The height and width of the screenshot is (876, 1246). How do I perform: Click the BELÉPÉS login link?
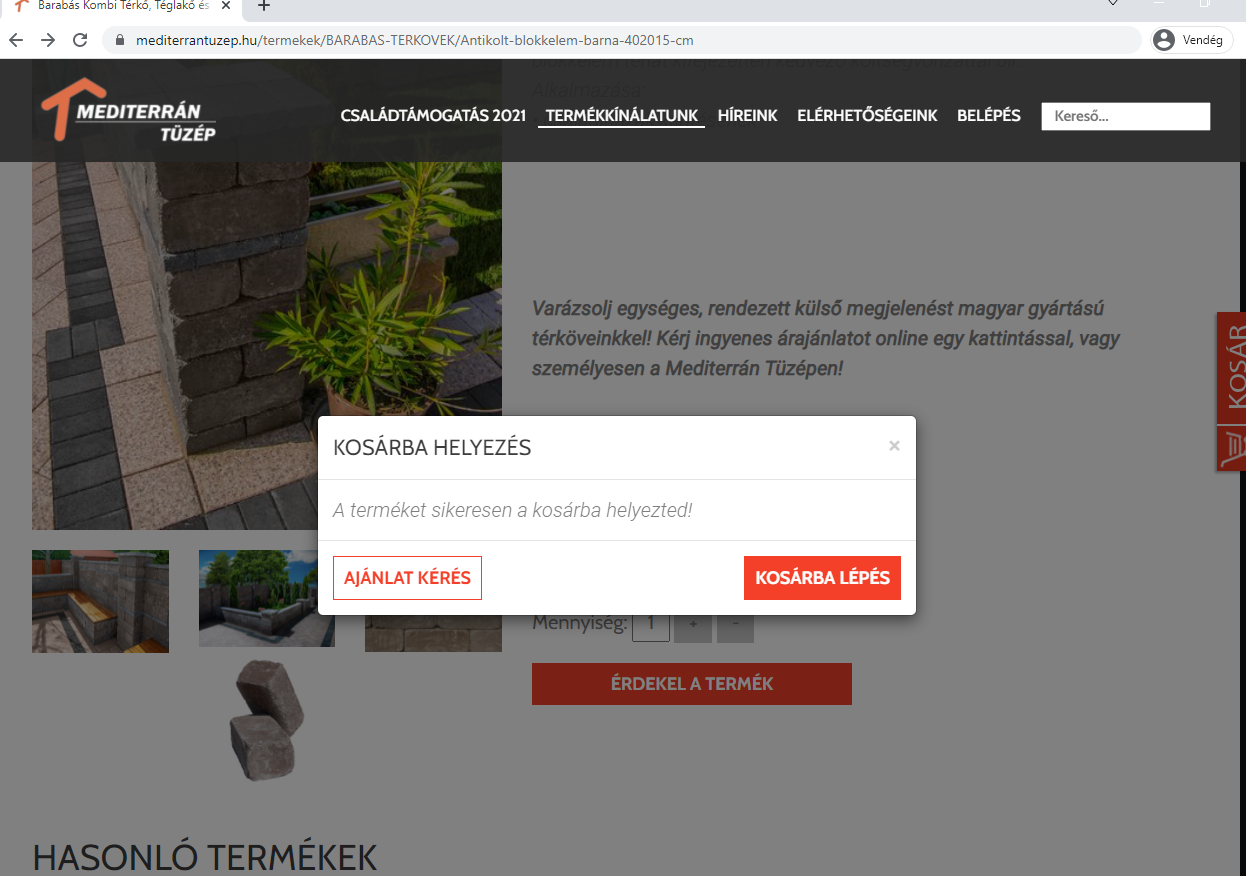click(989, 116)
